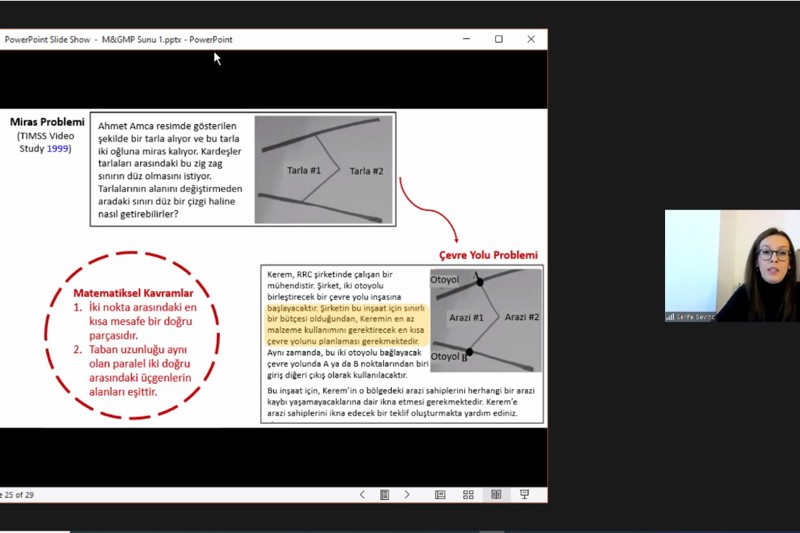Click the 'M&GMP Sunu 1.pptx' title bar
Image resolution: width=800 pixels, height=533 pixels.
[x=140, y=39]
